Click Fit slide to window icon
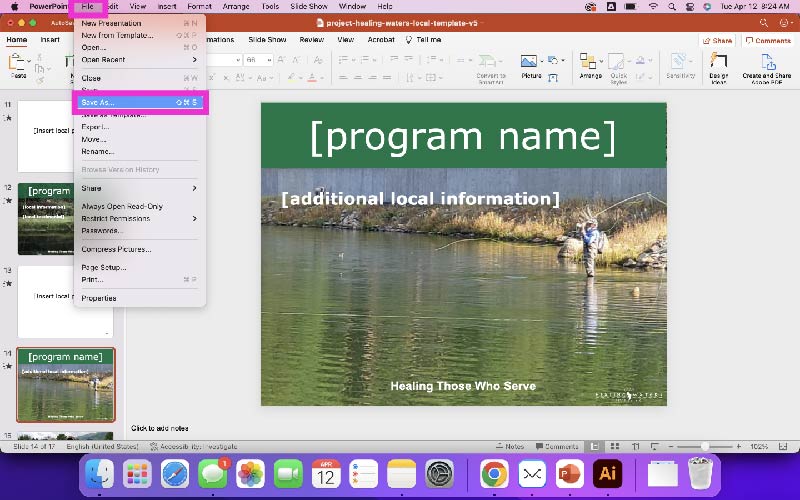This screenshot has width=800, height=500. pyautogui.click(x=783, y=446)
